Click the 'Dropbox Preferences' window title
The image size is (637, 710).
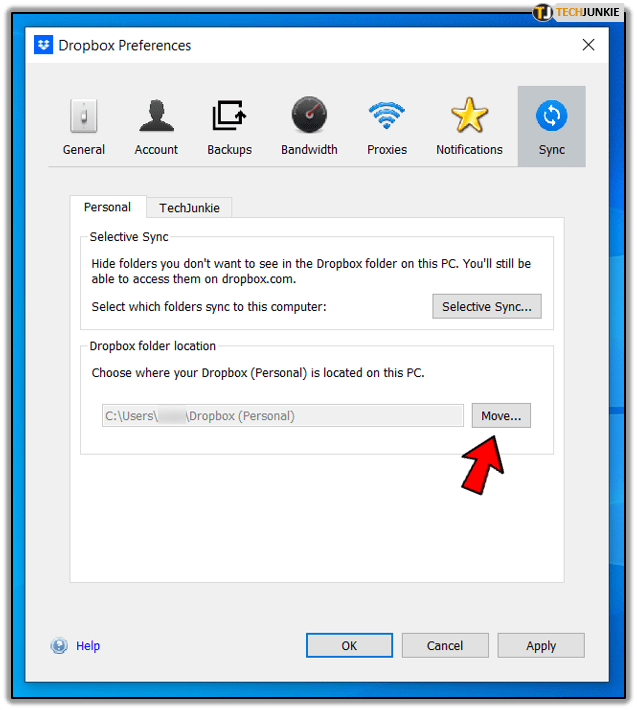[x=125, y=45]
